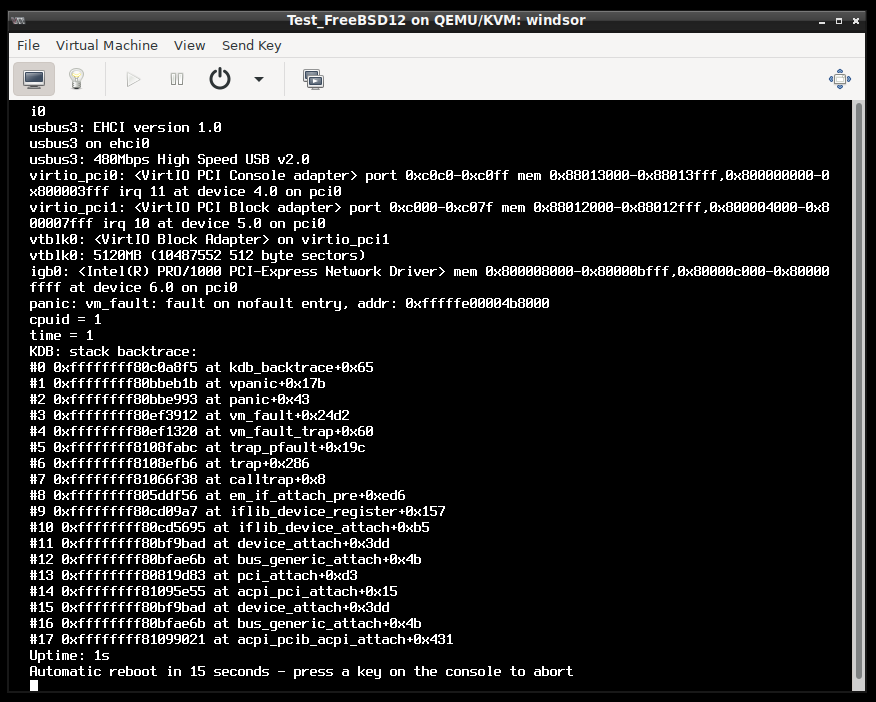Switch to fullscreen view icon
This screenshot has height=702, width=876.
pos(840,79)
